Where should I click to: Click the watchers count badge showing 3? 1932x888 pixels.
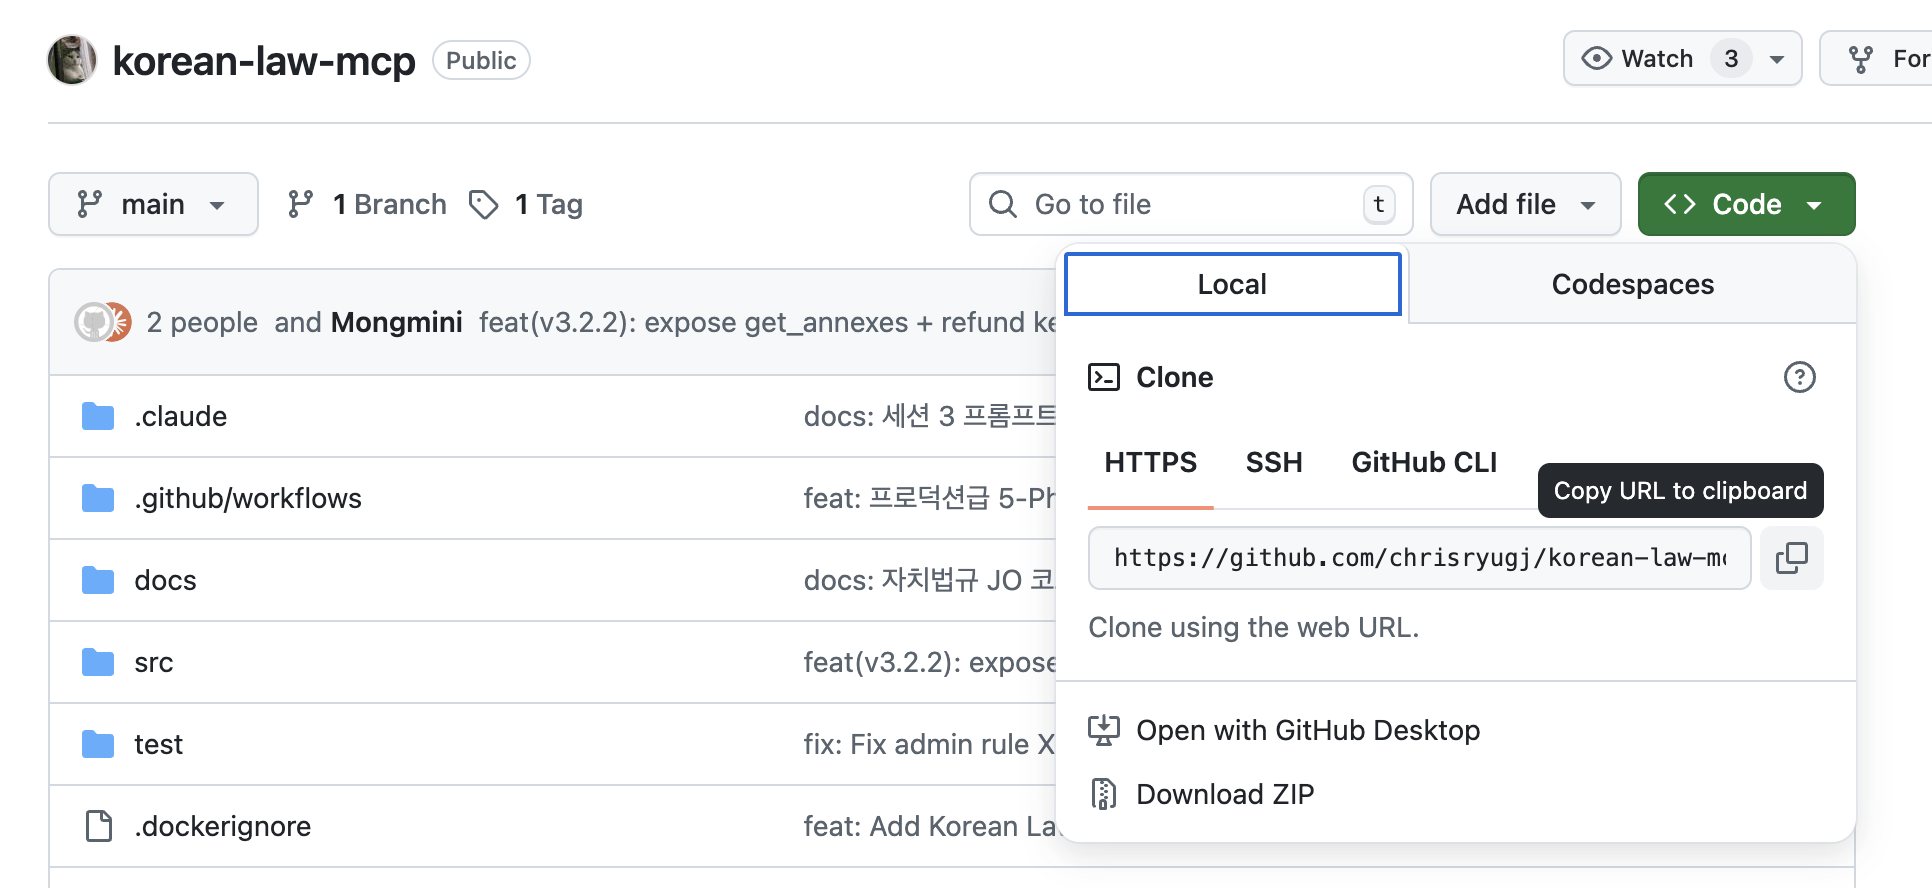[1731, 59]
